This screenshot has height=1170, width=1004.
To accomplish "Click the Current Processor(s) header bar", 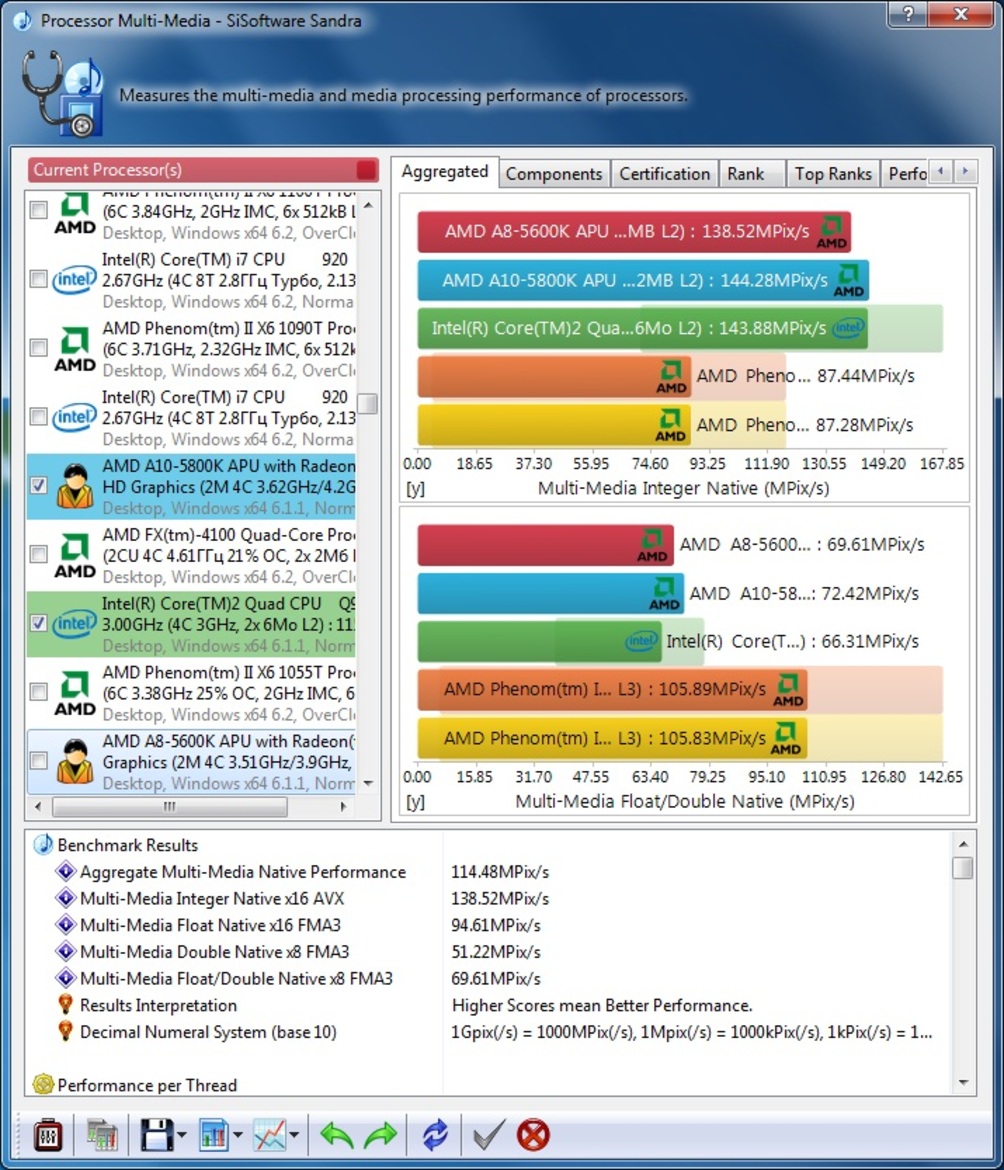I will [204, 170].
